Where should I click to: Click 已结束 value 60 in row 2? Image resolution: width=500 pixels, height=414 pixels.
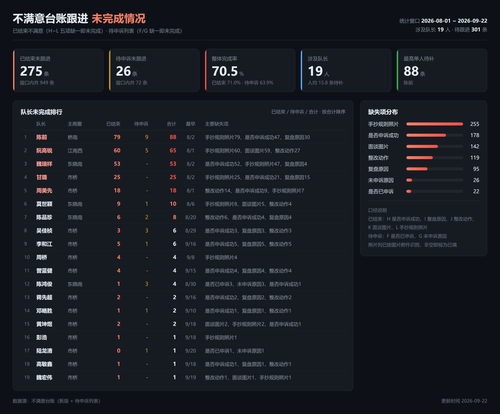(x=117, y=151)
